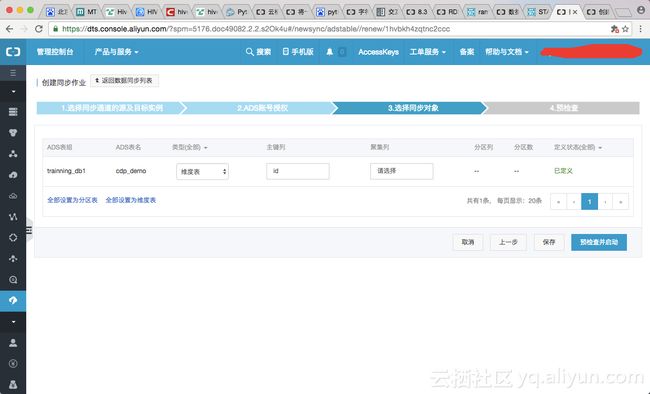Switch to the browser tab labeled 8.3

pyautogui.click(x=417, y=12)
